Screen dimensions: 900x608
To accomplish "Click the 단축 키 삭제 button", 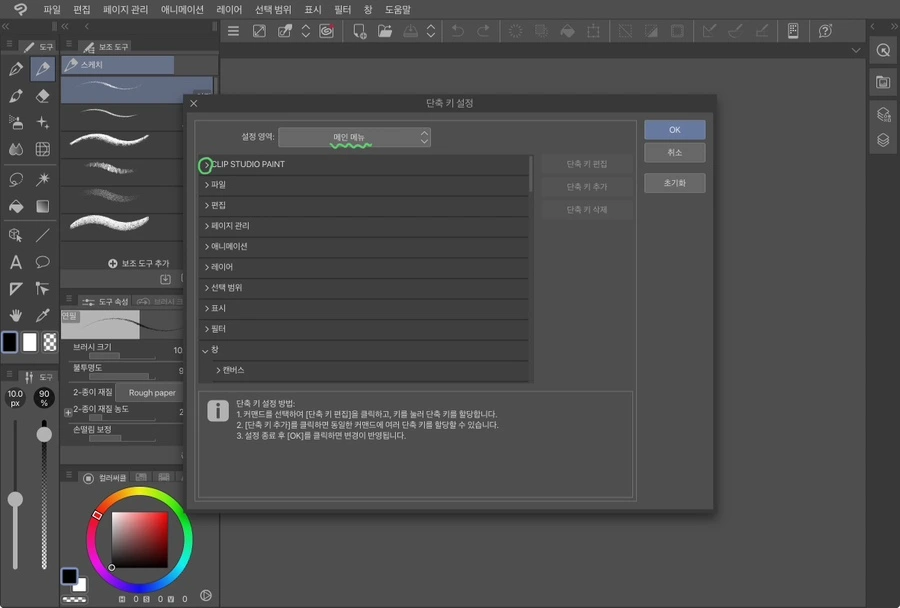I will click(587, 210).
